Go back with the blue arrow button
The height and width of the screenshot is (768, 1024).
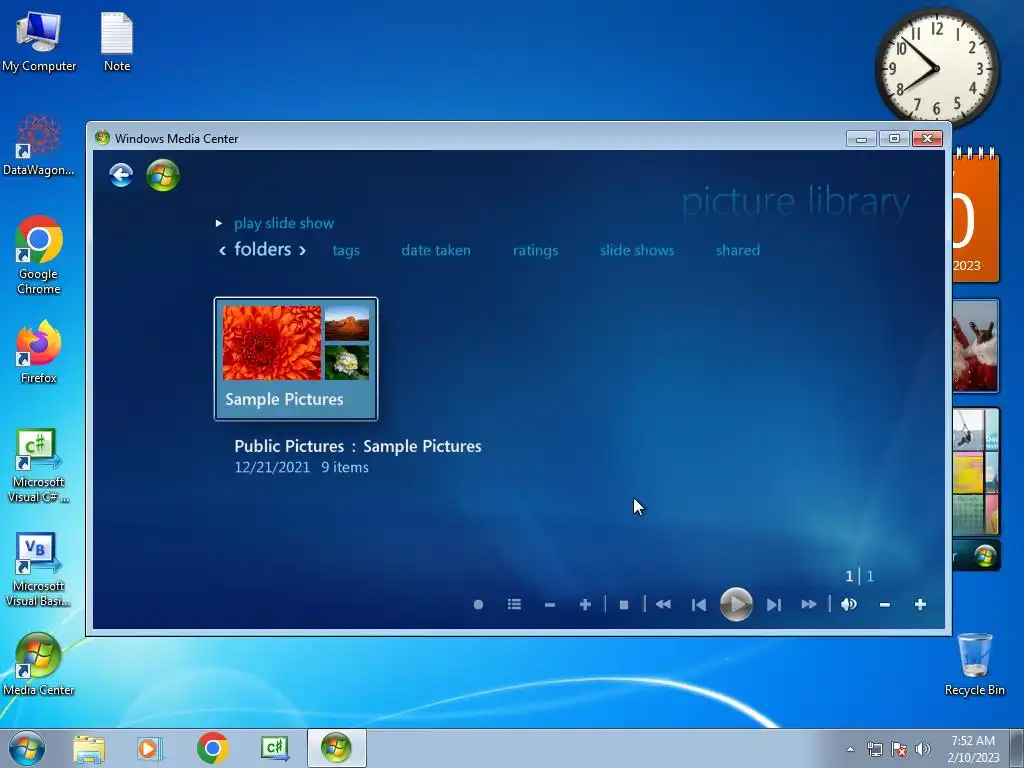click(121, 175)
